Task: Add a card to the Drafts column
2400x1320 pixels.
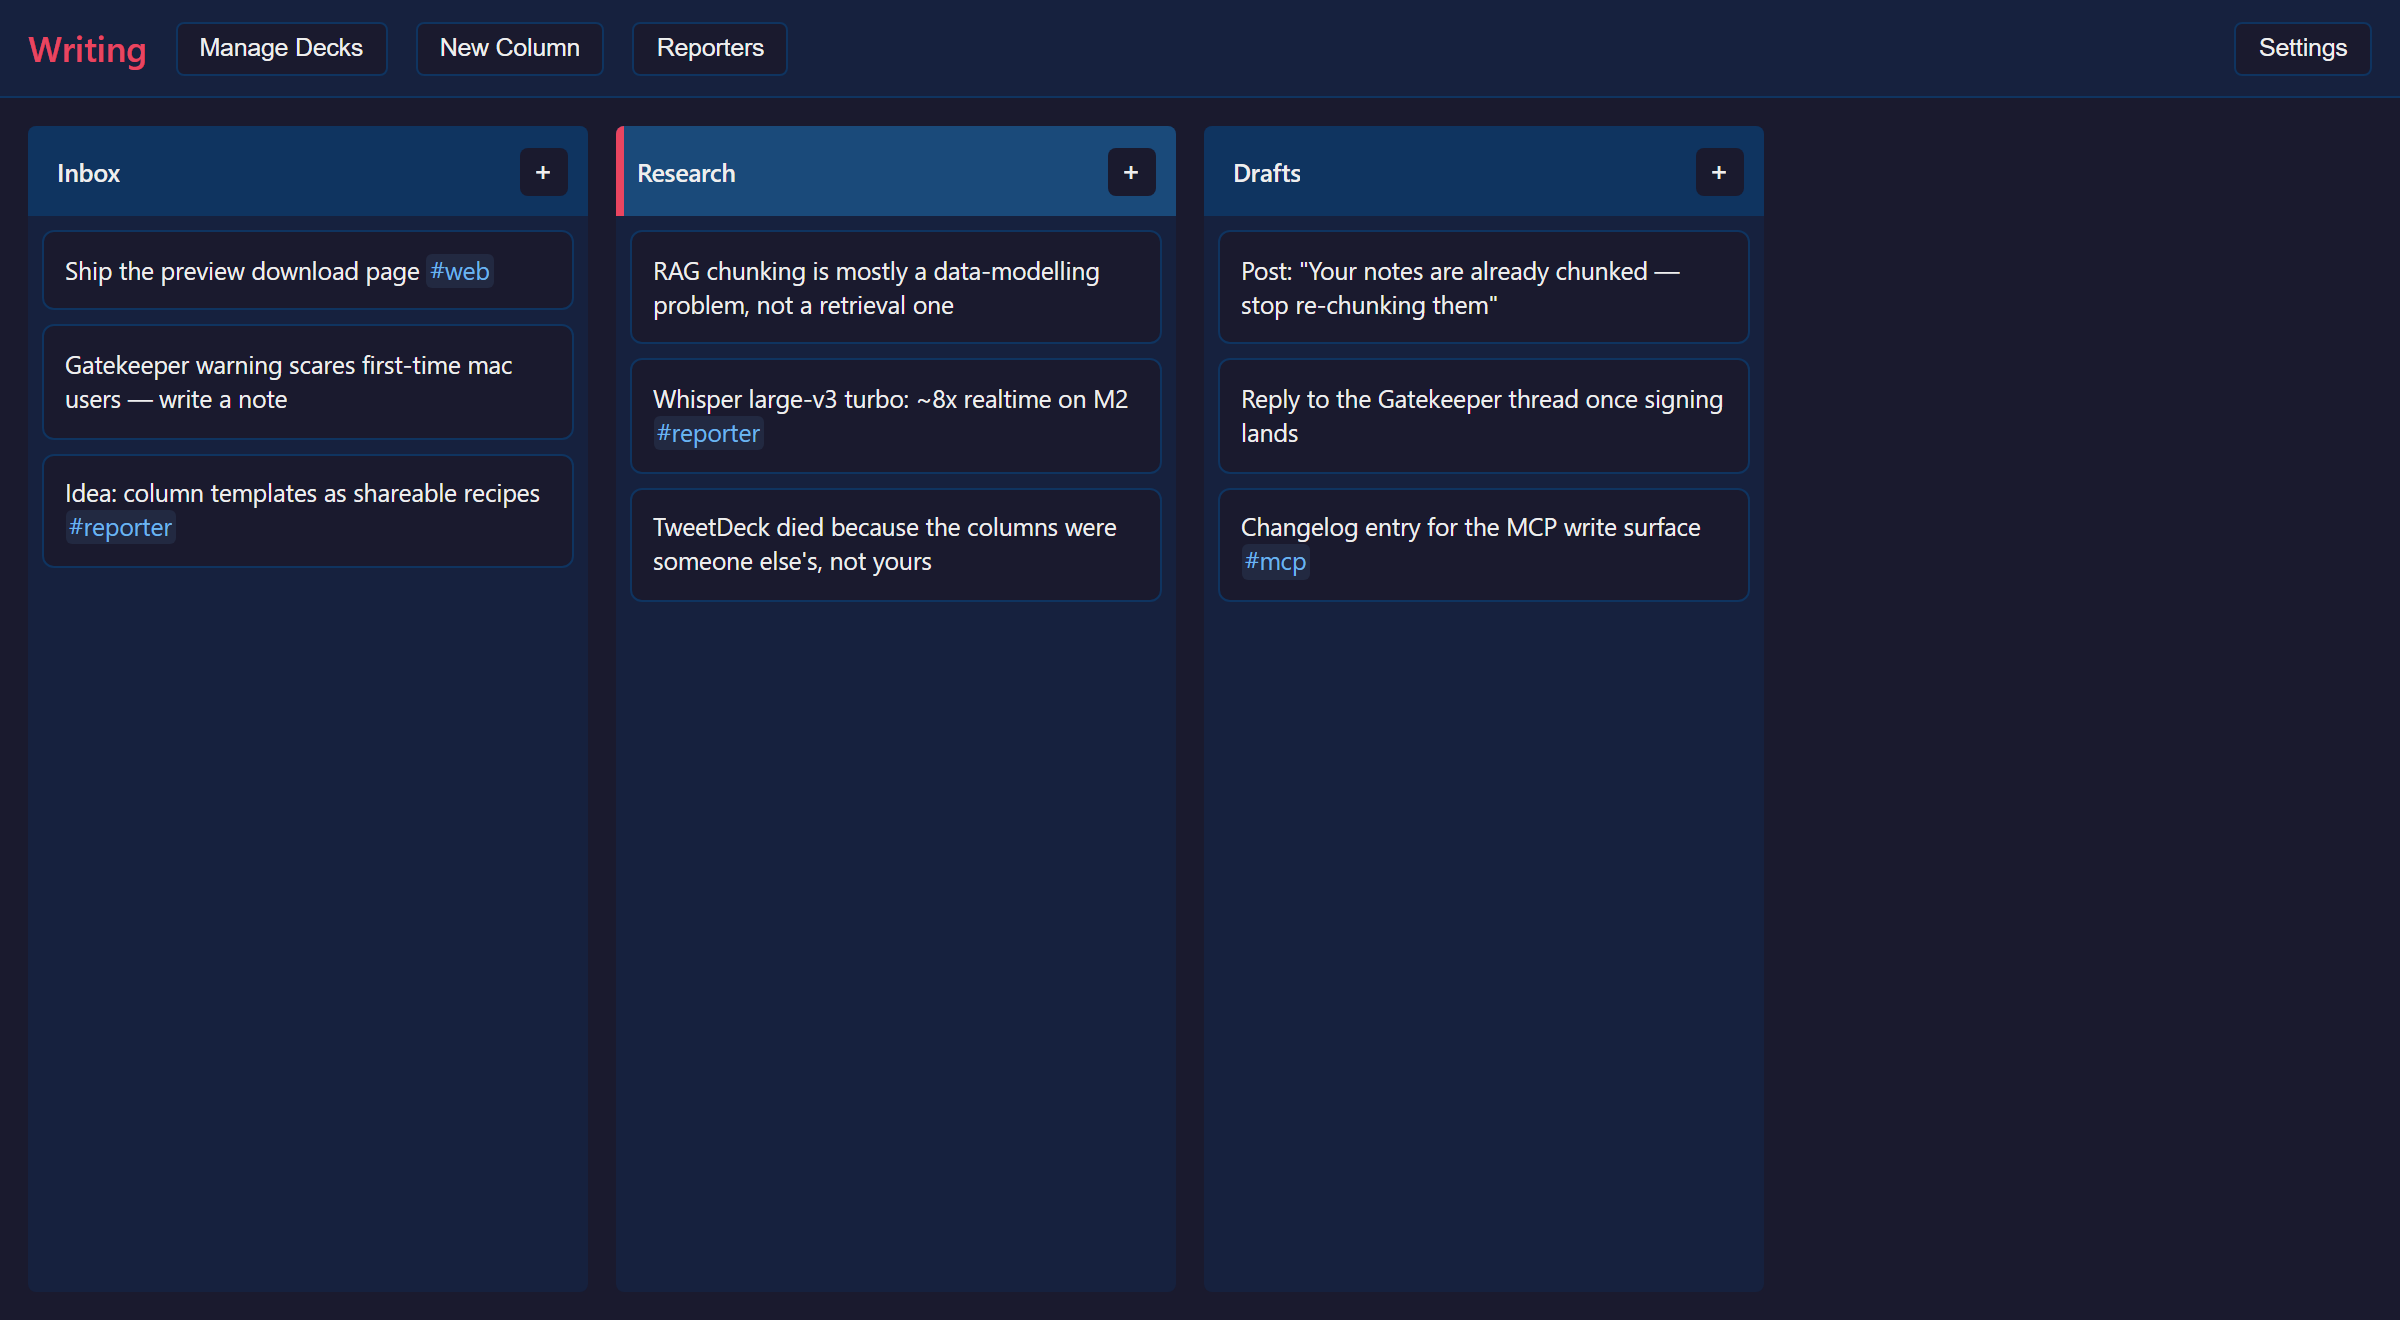Action: (x=1719, y=172)
